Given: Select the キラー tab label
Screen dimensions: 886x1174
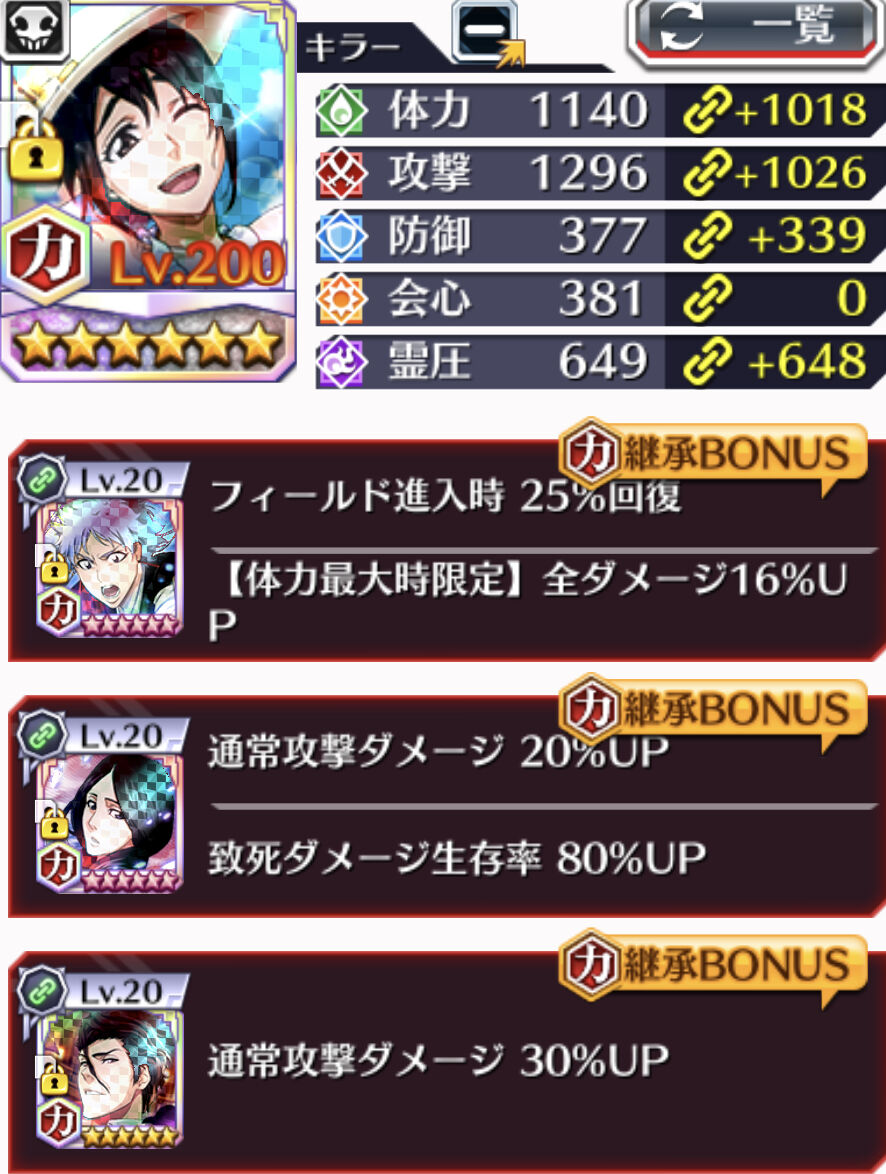Looking at the screenshot, I should [x=352, y=48].
